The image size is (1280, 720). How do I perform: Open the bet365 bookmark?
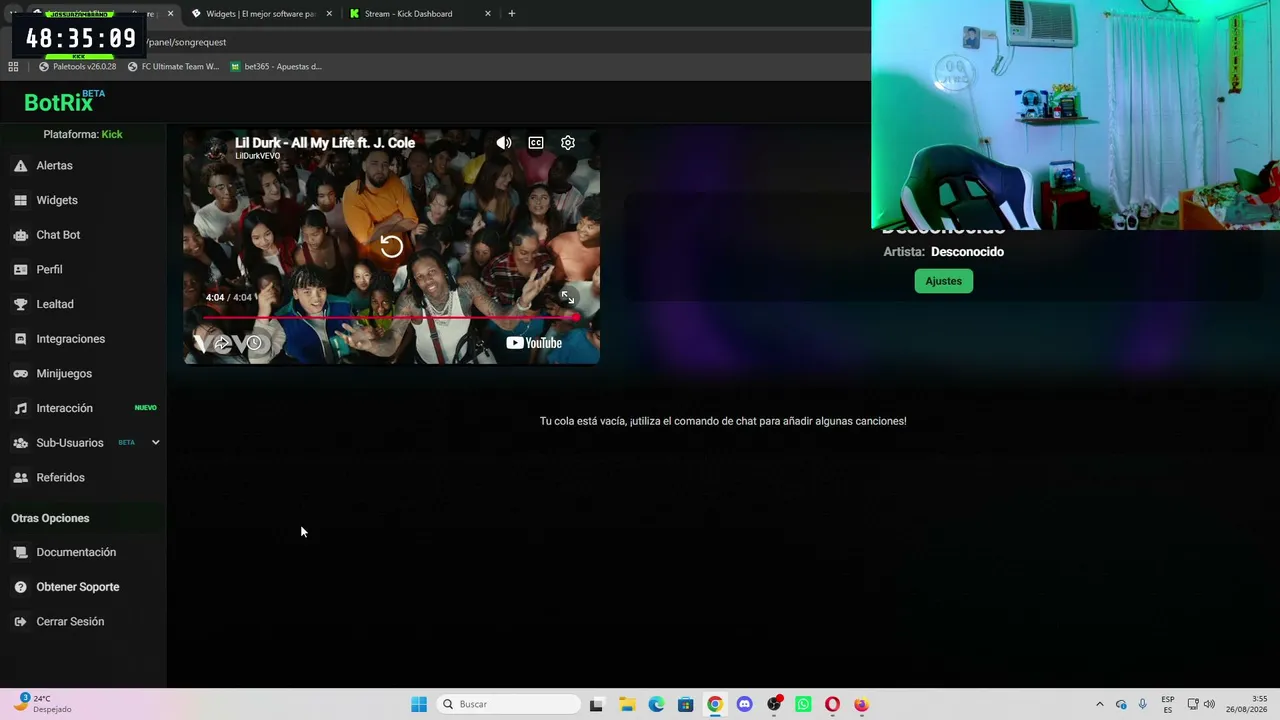pos(276,67)
